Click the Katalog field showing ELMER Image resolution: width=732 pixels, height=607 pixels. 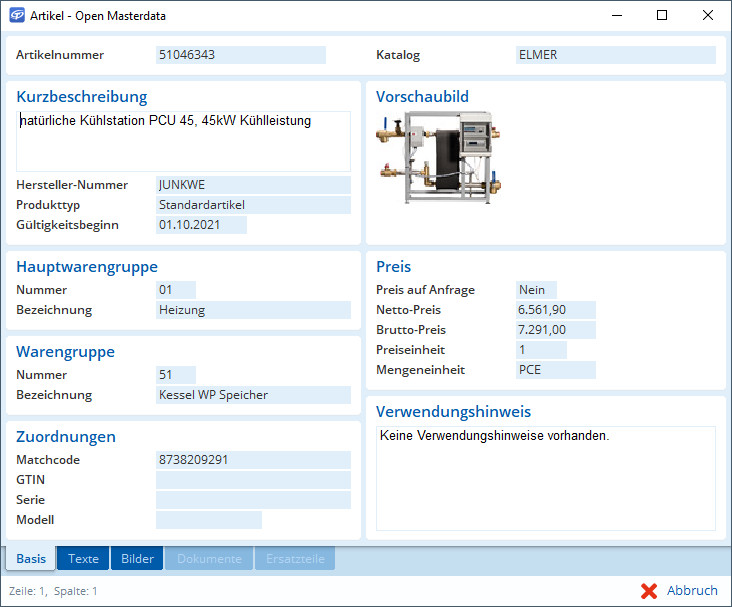point(615,55)
